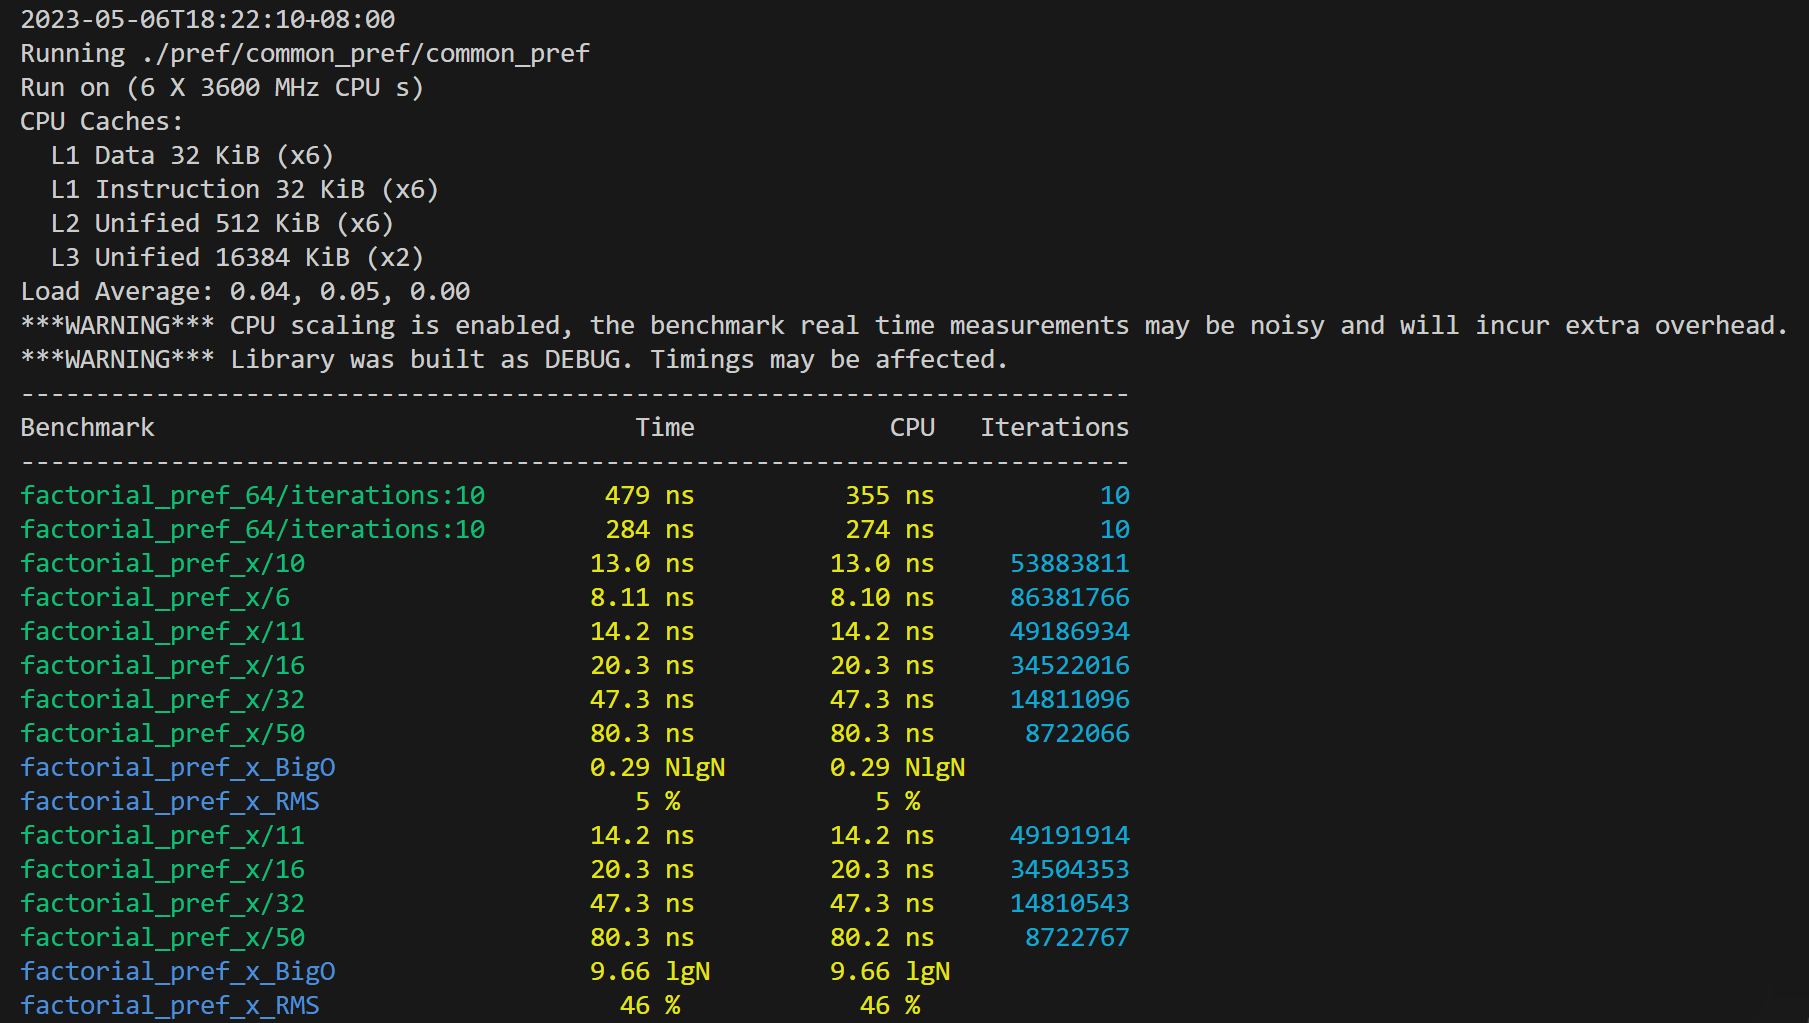Click the "L2 Unified 512 KiB (x6)" line
Image resolution: width=1809 pixels, height=1023 pixels.
222,223
